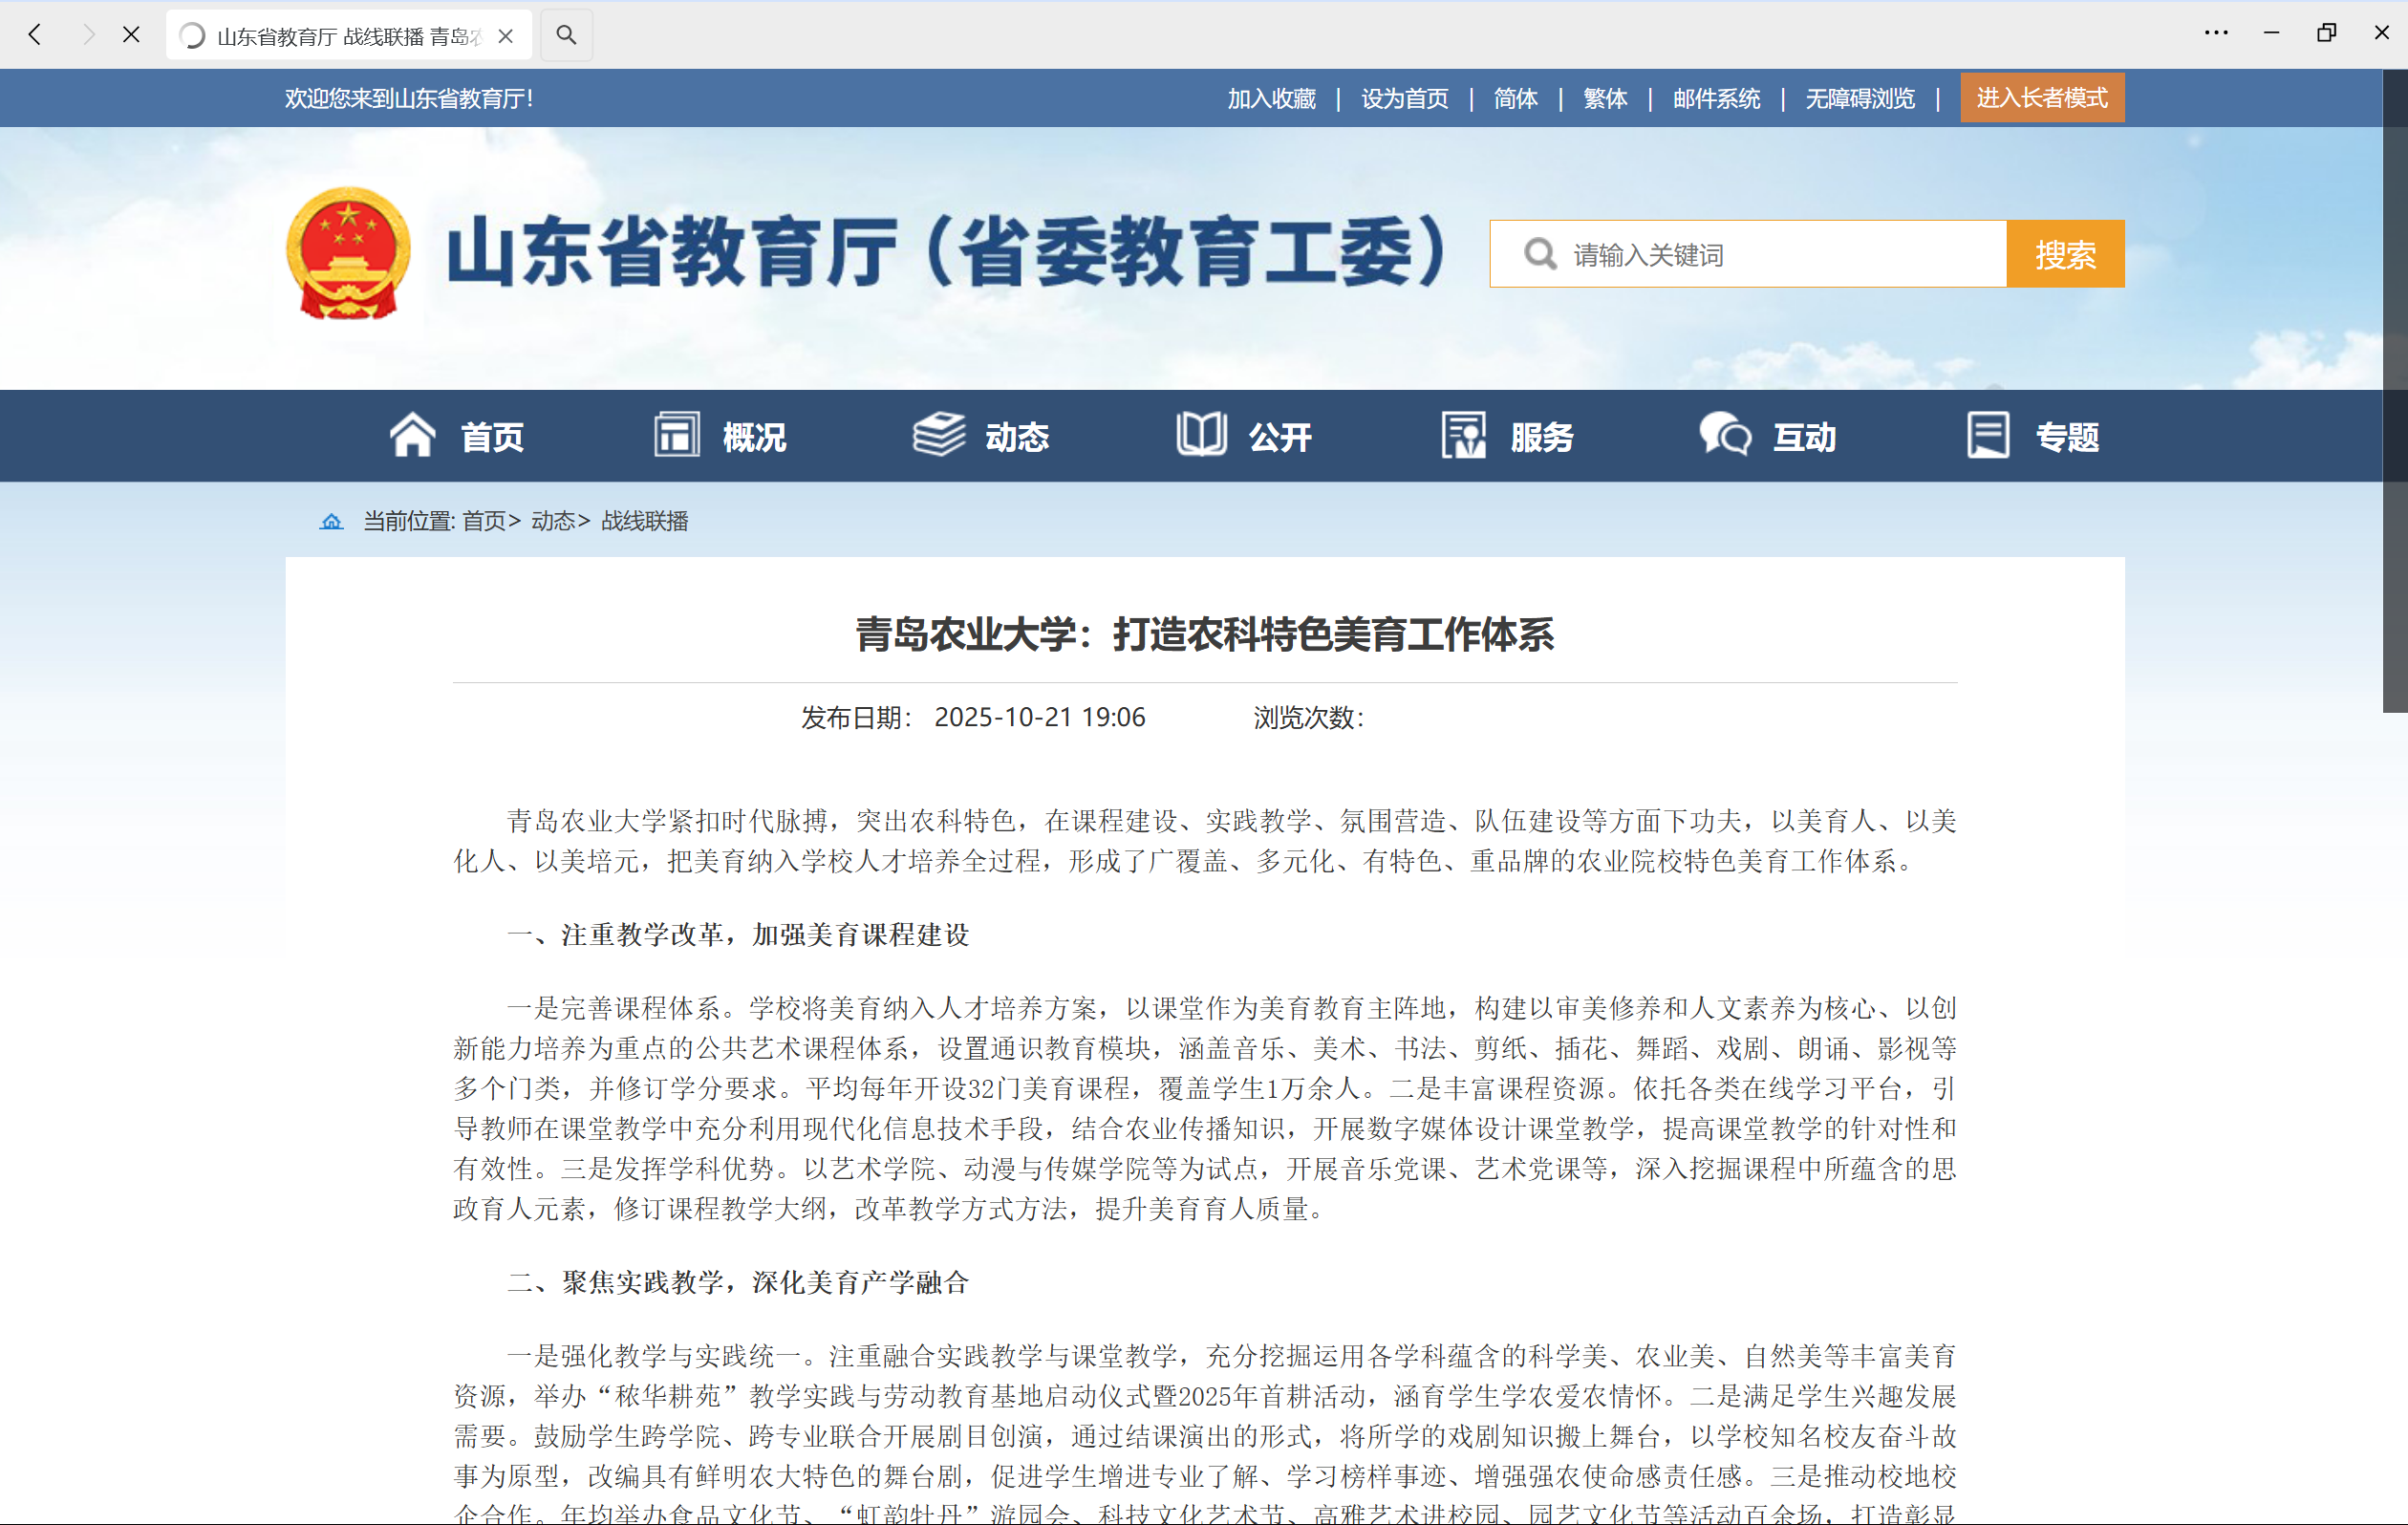Switch to 进入长者模式
The image size is (2408, 1525).
2041,98
